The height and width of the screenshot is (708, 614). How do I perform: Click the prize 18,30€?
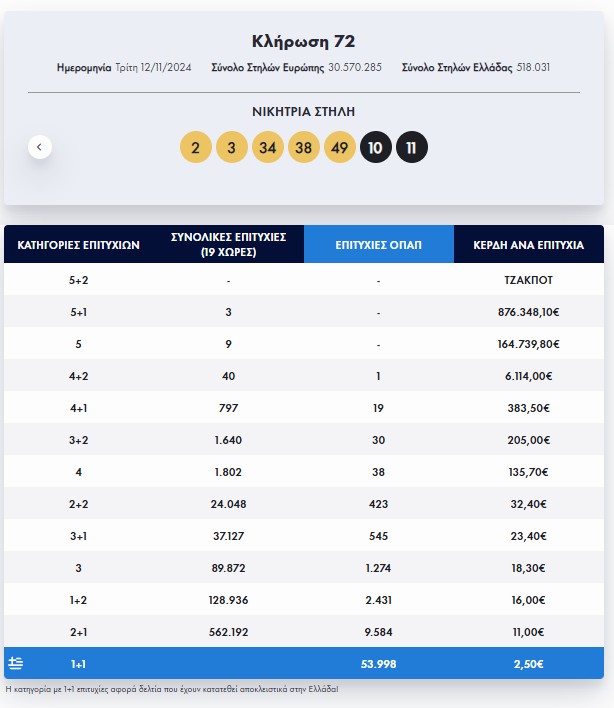click(529, 568)
